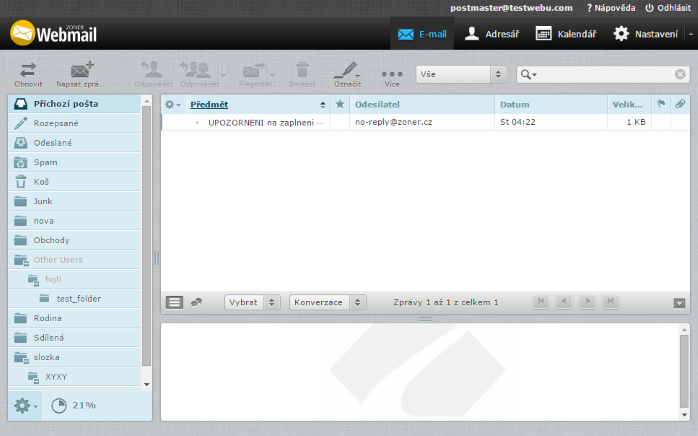Image resolution: width=698 pixels, height=436 pixels.
Task: Compose a new message with Napsat zprávu
Action: point(81,69)
